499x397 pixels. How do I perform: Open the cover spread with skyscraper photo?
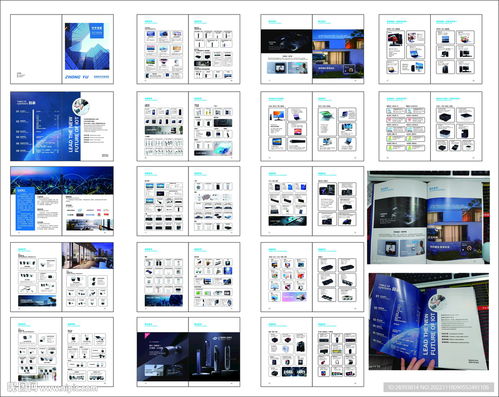click(62, 49)
